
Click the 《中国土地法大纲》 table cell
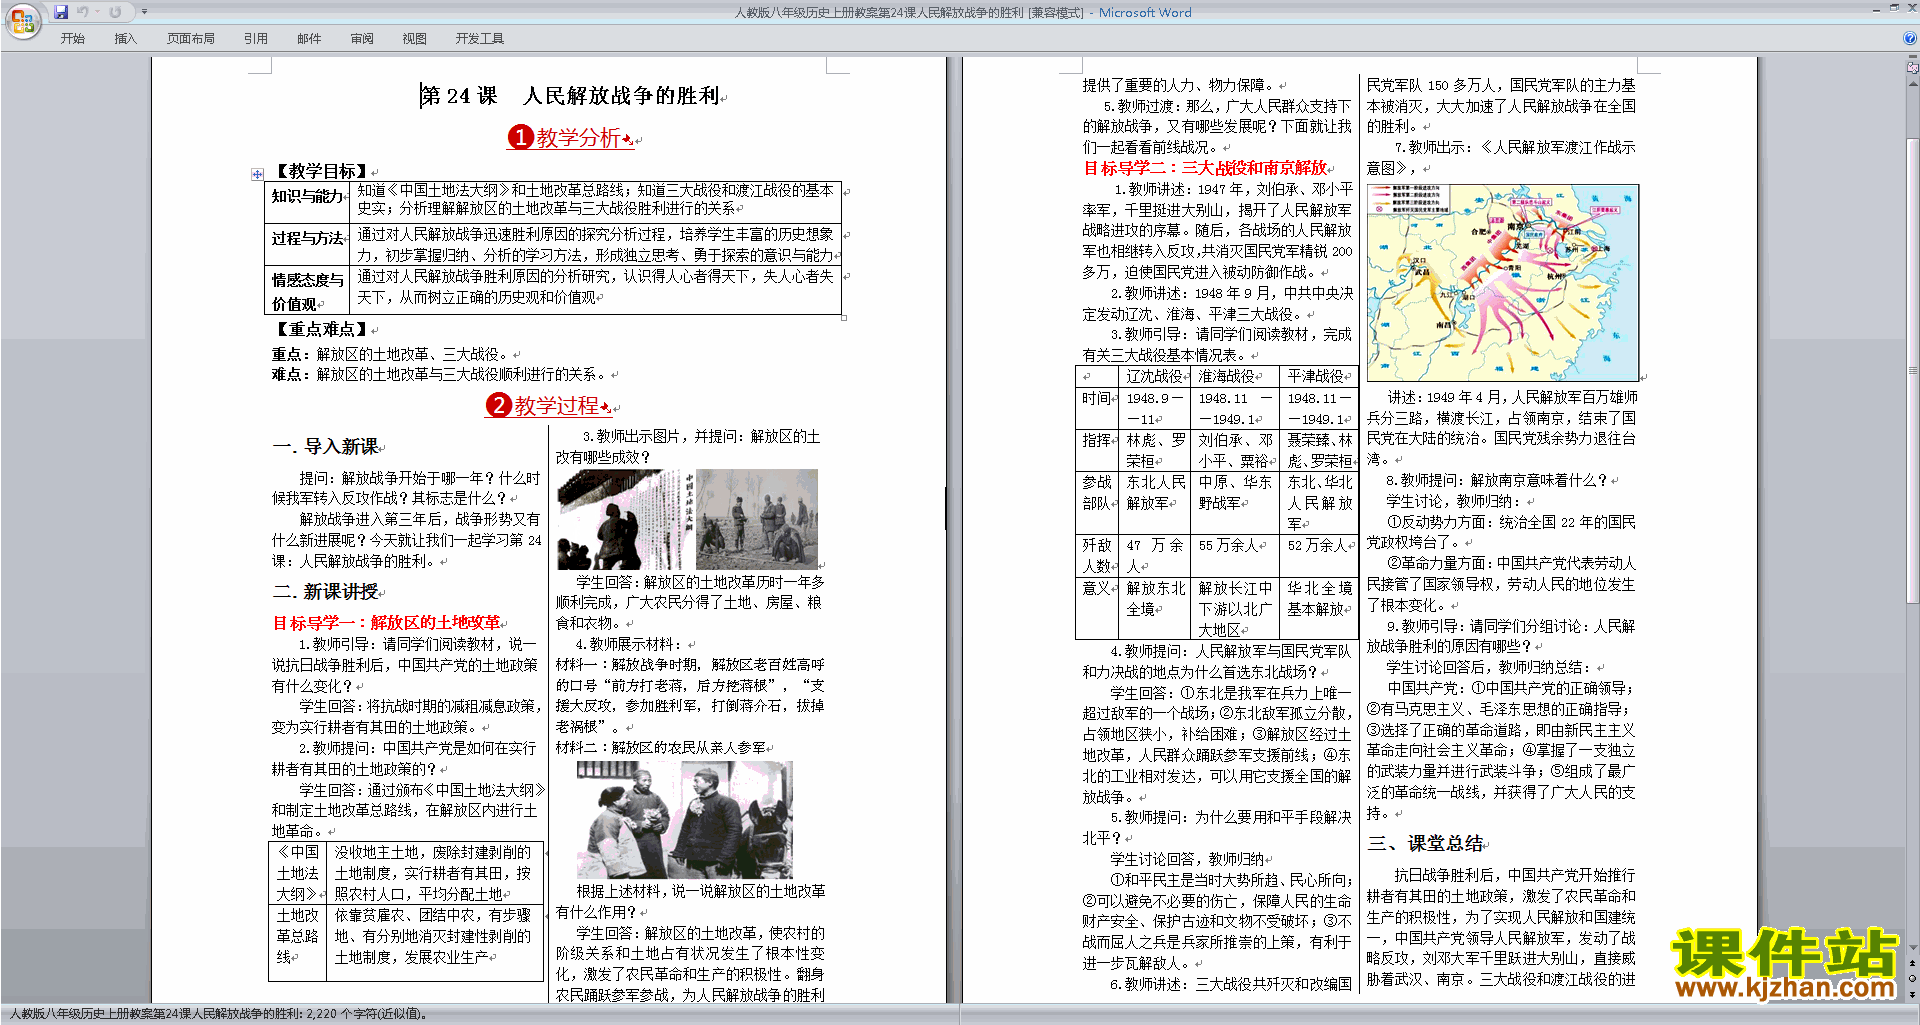point(298,873)
